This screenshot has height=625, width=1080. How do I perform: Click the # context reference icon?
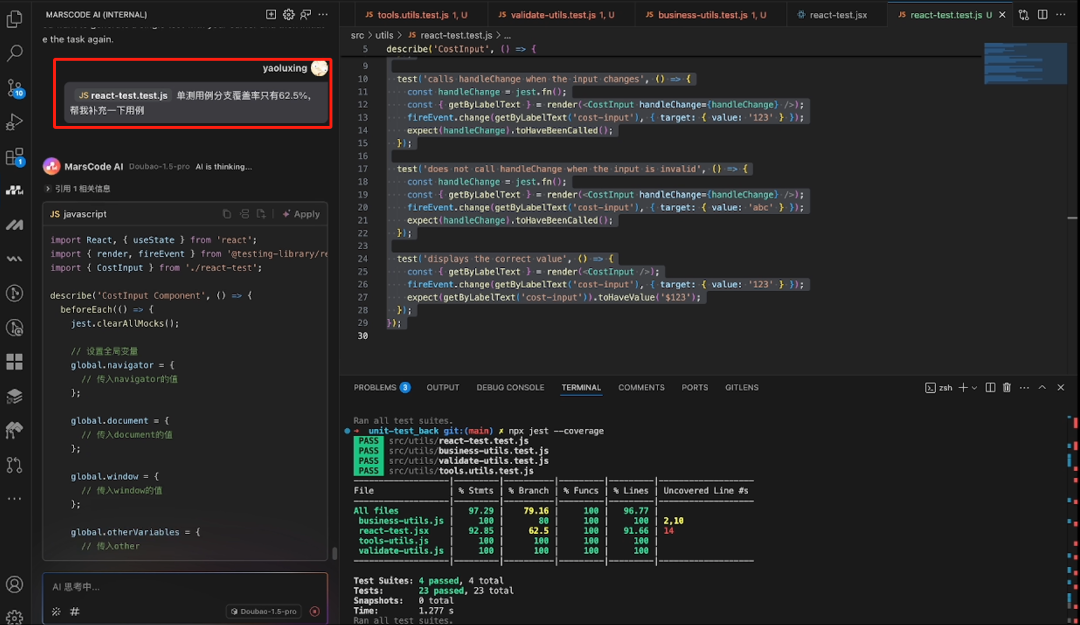coord(74,611)
